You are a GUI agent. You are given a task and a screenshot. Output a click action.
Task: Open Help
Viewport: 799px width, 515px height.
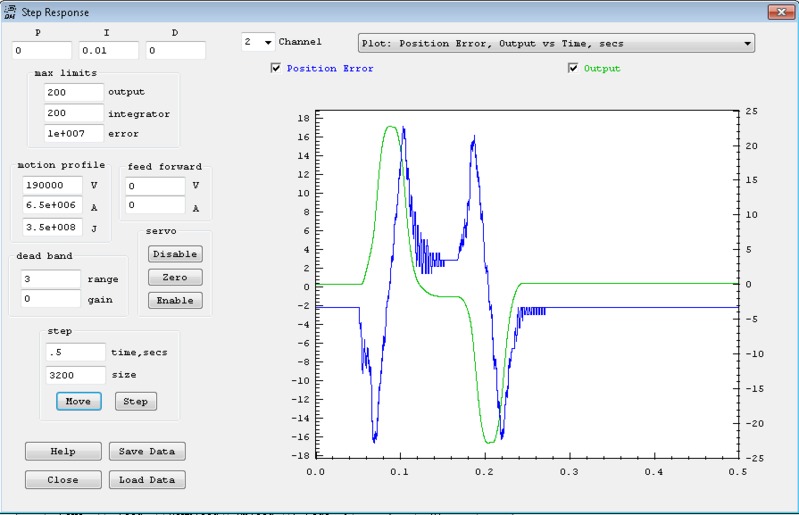[x=62, y=451]
